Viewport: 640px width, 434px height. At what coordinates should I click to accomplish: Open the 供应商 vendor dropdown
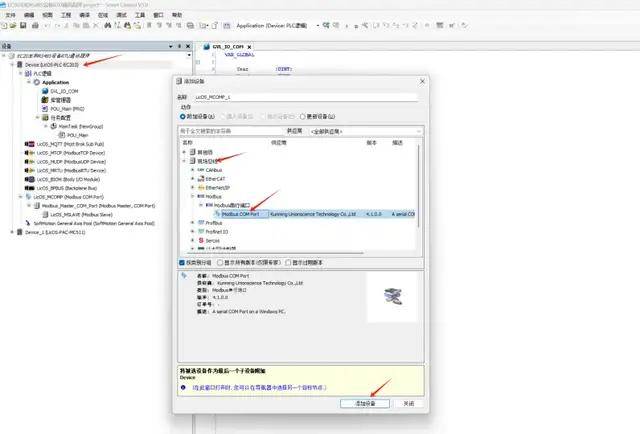(360, 130)
